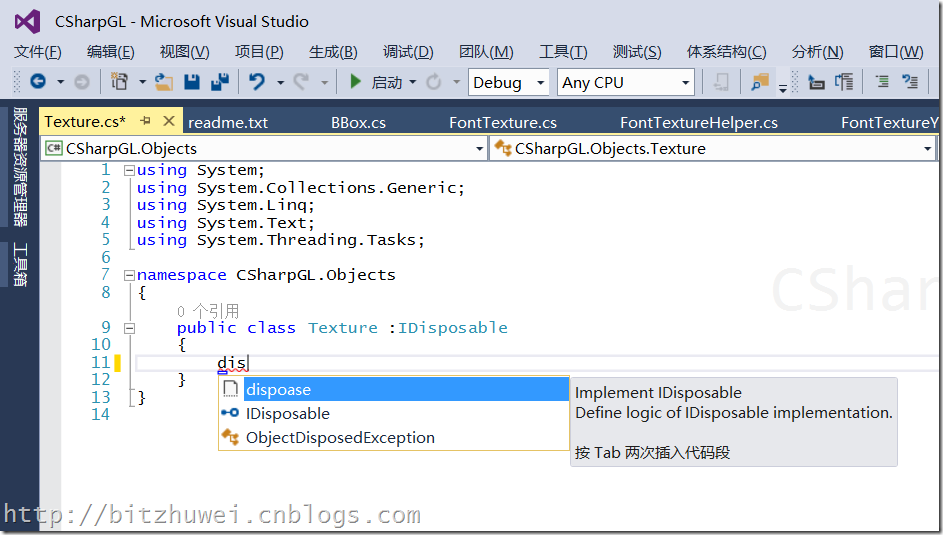Open the 测试(S) menu
Viewport: 943px width, 535px height.
point(637,52)
